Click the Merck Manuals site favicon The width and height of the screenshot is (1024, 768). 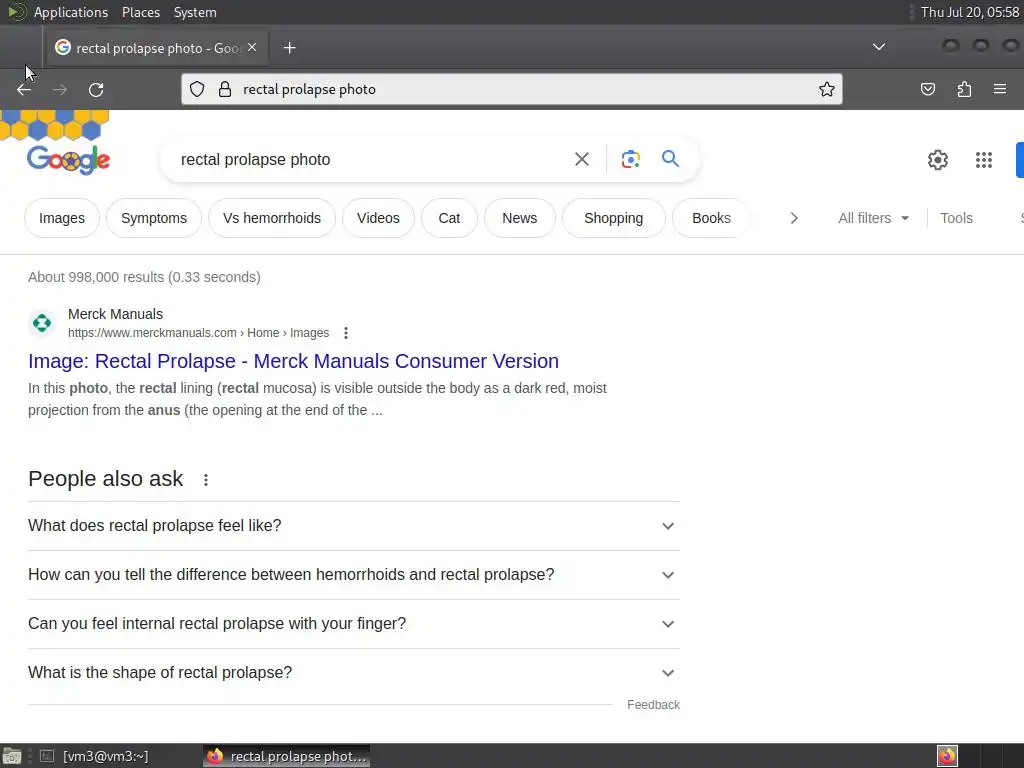click(x=42, y=323)
